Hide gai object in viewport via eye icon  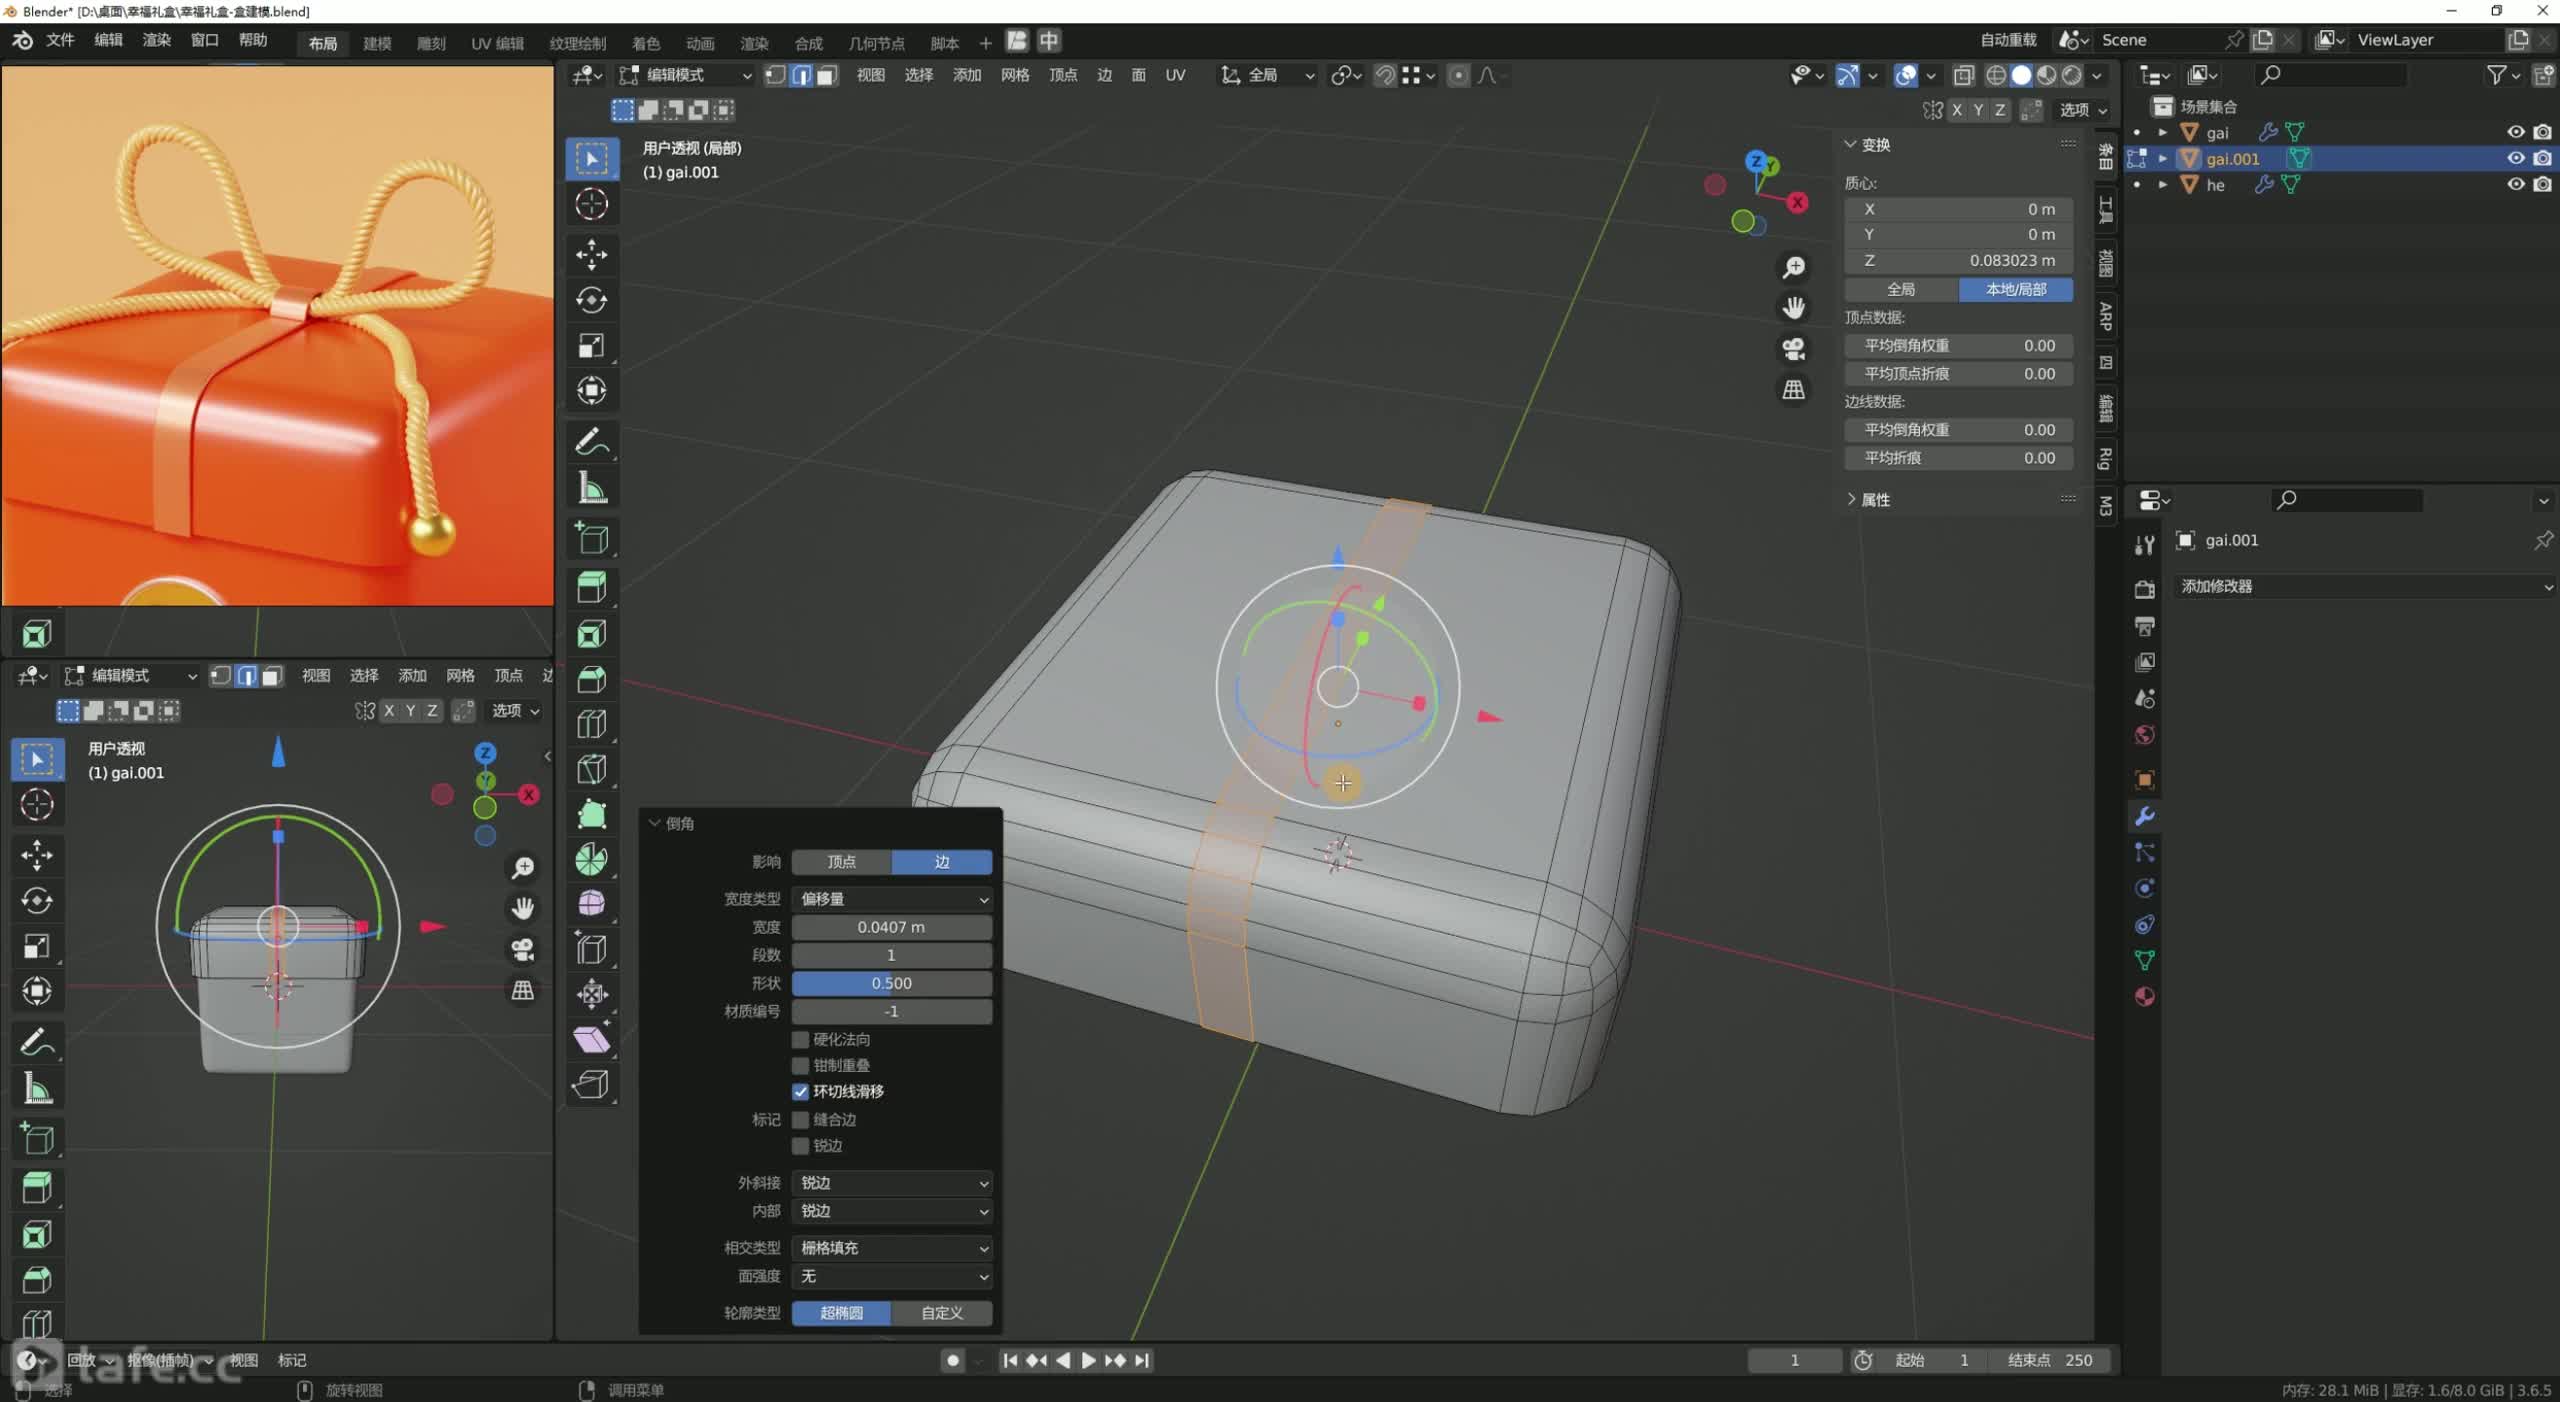2516,132
